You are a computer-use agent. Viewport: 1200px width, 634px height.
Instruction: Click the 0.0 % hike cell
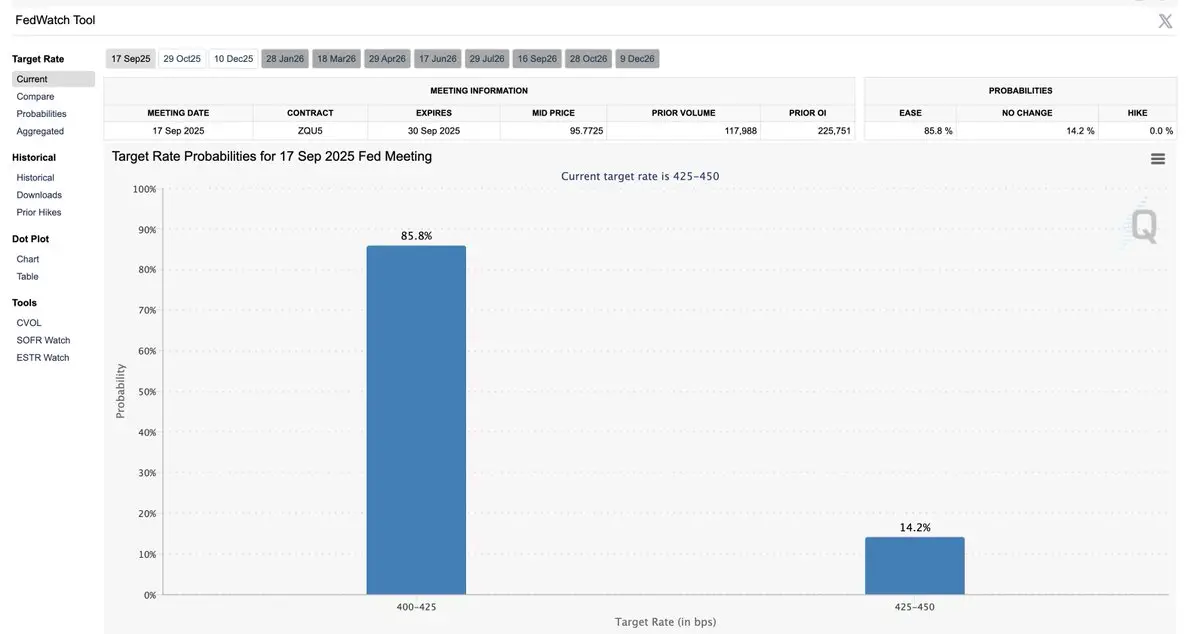[1138, 131]
